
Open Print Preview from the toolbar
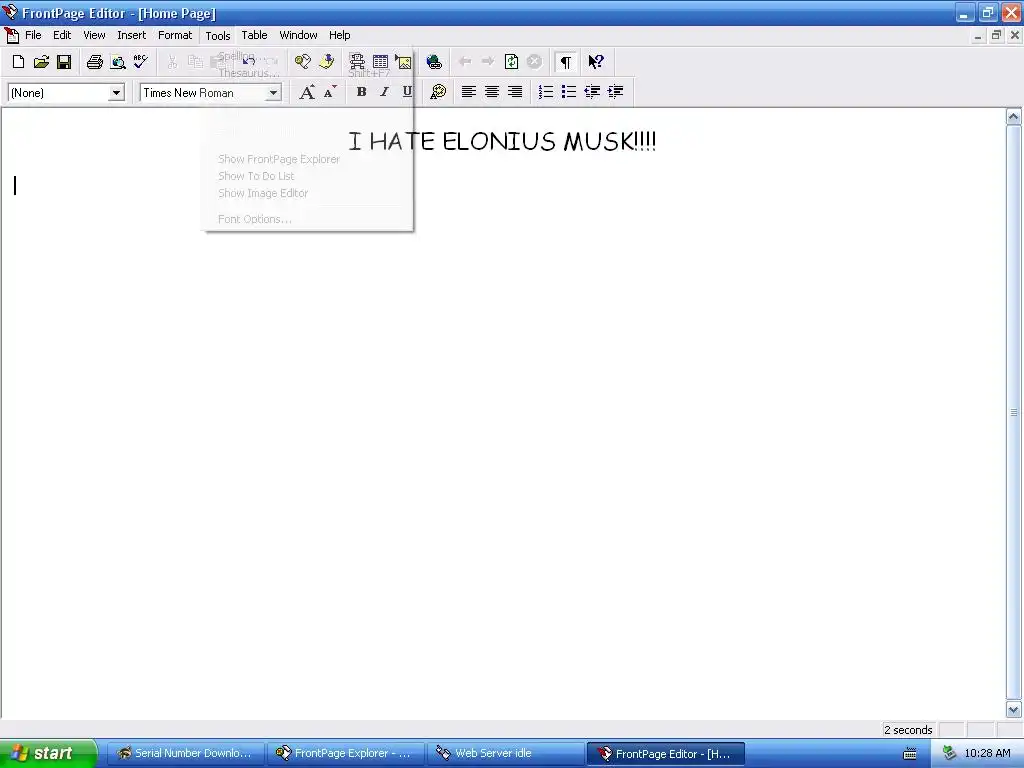[118, 62]
